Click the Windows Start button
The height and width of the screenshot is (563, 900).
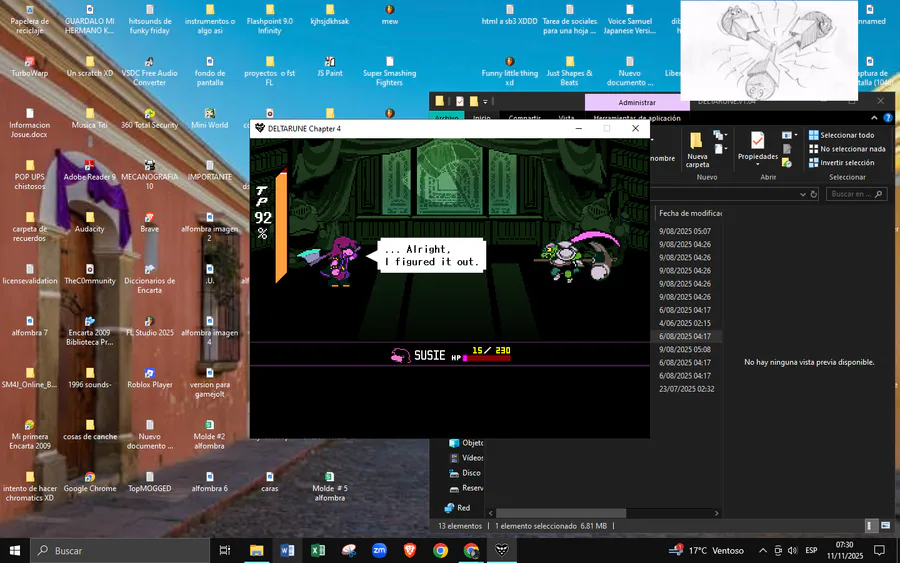pyautogui.click(x=15, y=550)
